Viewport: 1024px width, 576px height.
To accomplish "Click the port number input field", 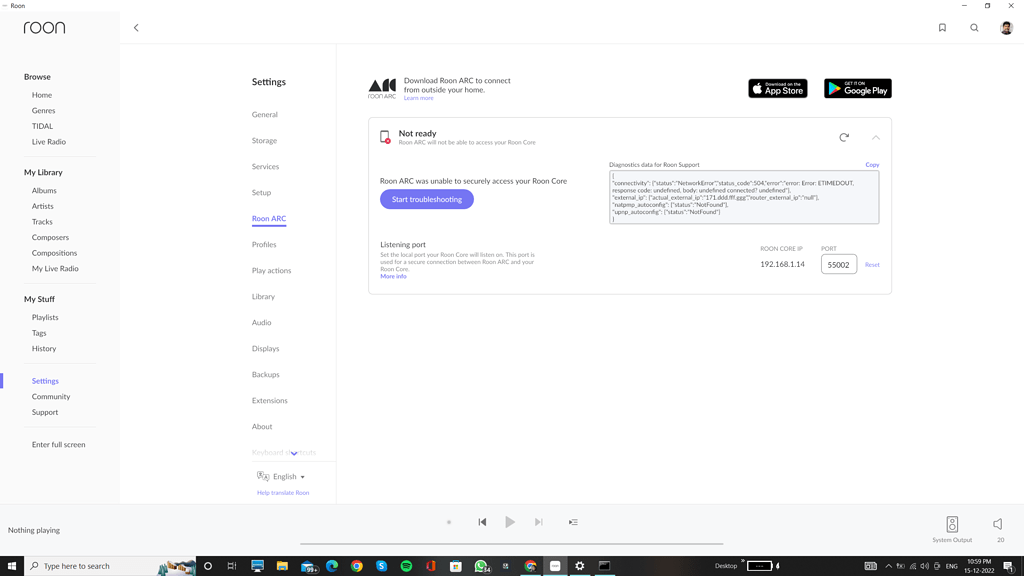I will [838, 263].
